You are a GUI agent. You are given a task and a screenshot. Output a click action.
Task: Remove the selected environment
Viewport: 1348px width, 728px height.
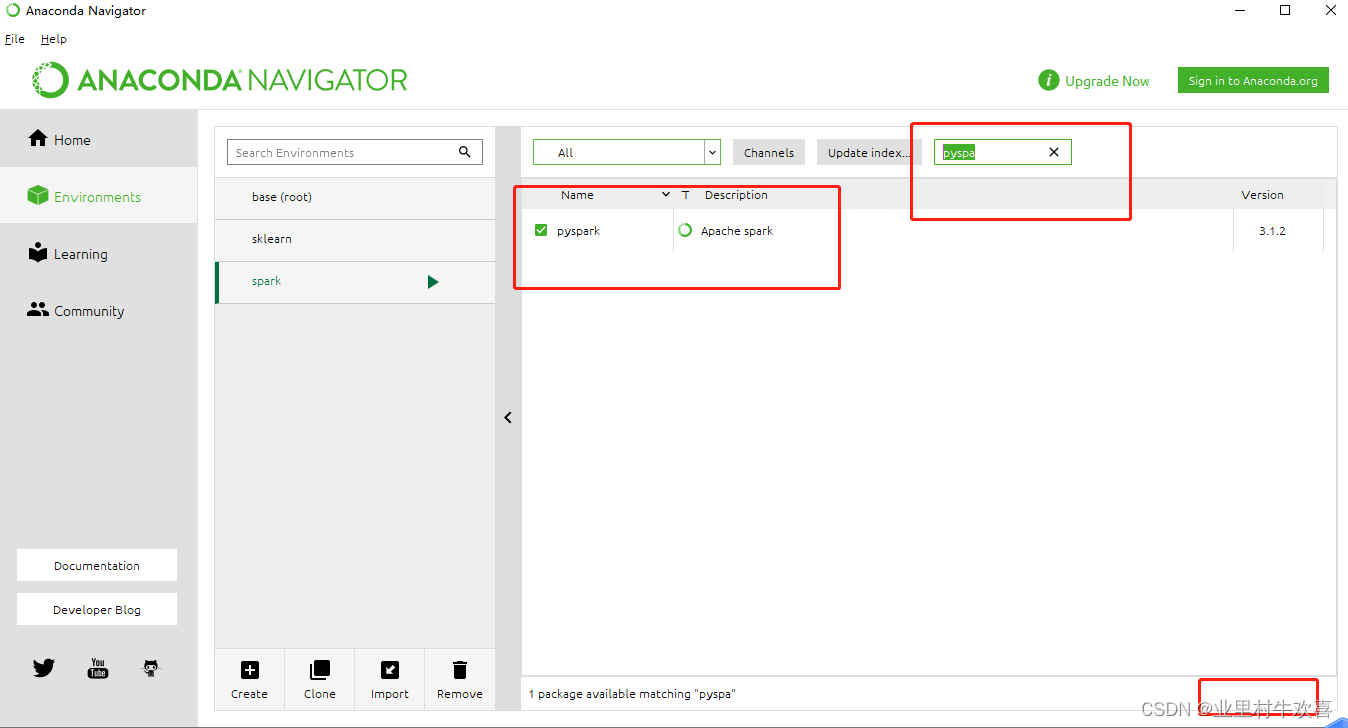click(460, 680)
